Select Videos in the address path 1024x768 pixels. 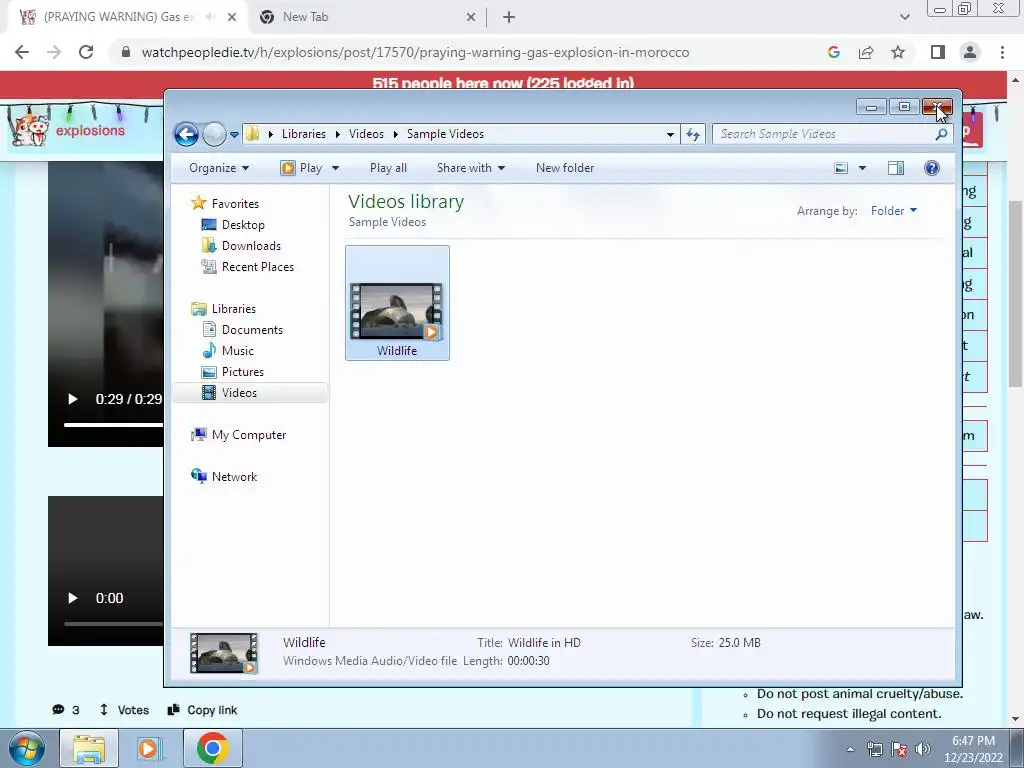tap(366, 134)
